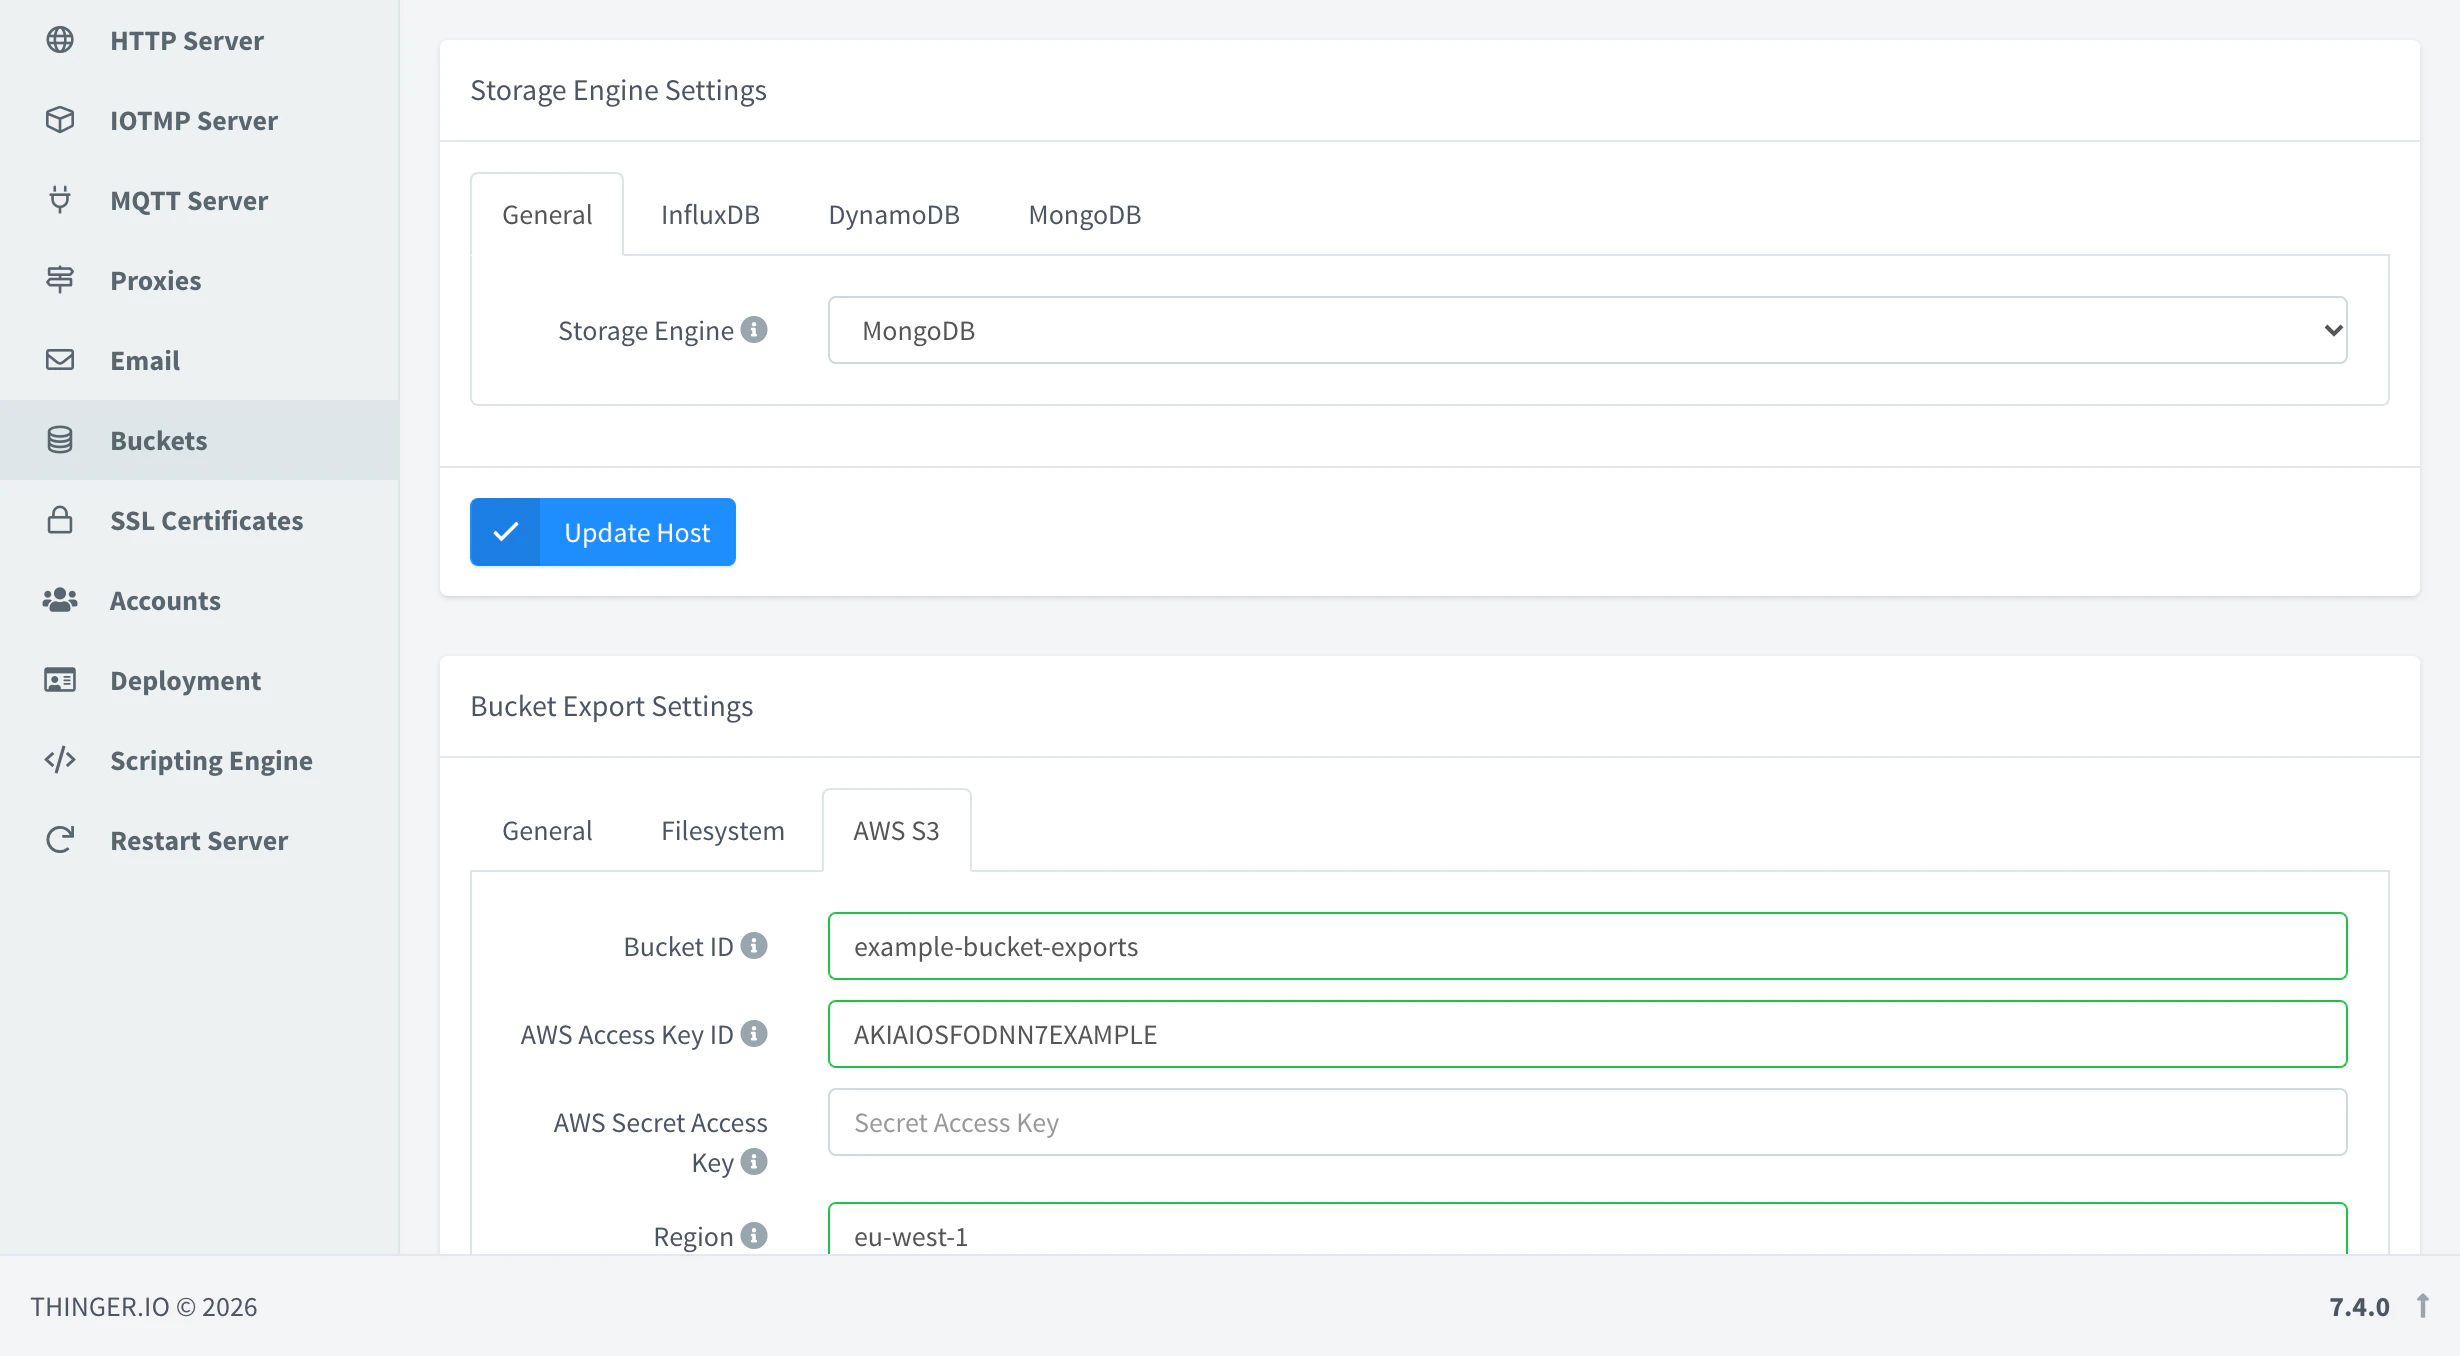This screenshot has height=1356, width=2460.
Task: Click the Secret Access Key input
Action: pyautogui.click(x=1587, y=1122)
